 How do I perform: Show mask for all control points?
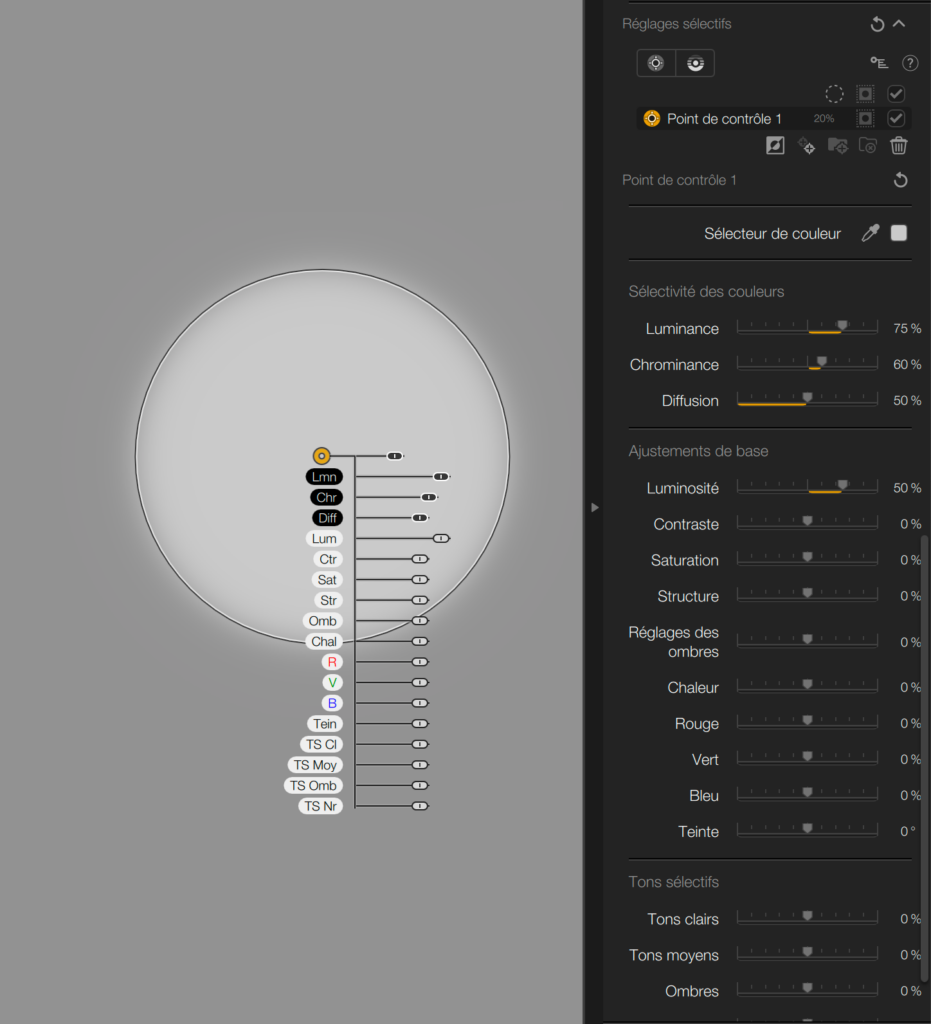pos(865,94)
